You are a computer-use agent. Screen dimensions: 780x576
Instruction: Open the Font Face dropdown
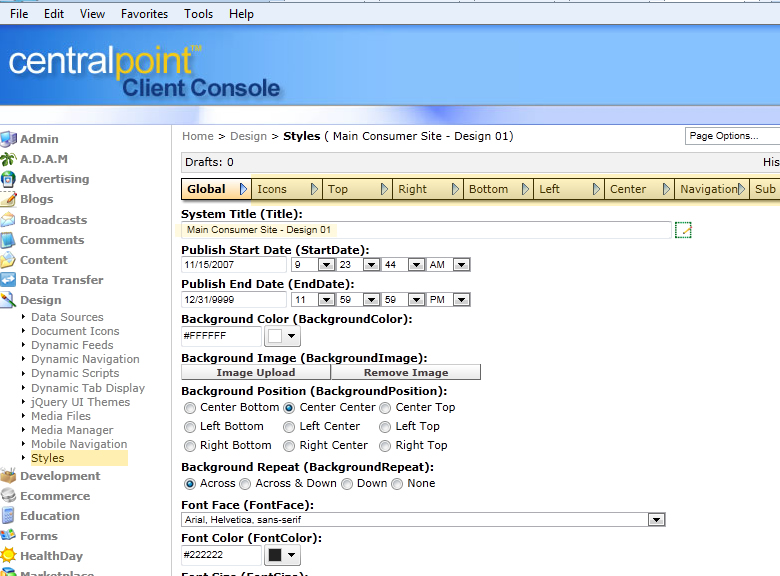(x=656, y=520)
